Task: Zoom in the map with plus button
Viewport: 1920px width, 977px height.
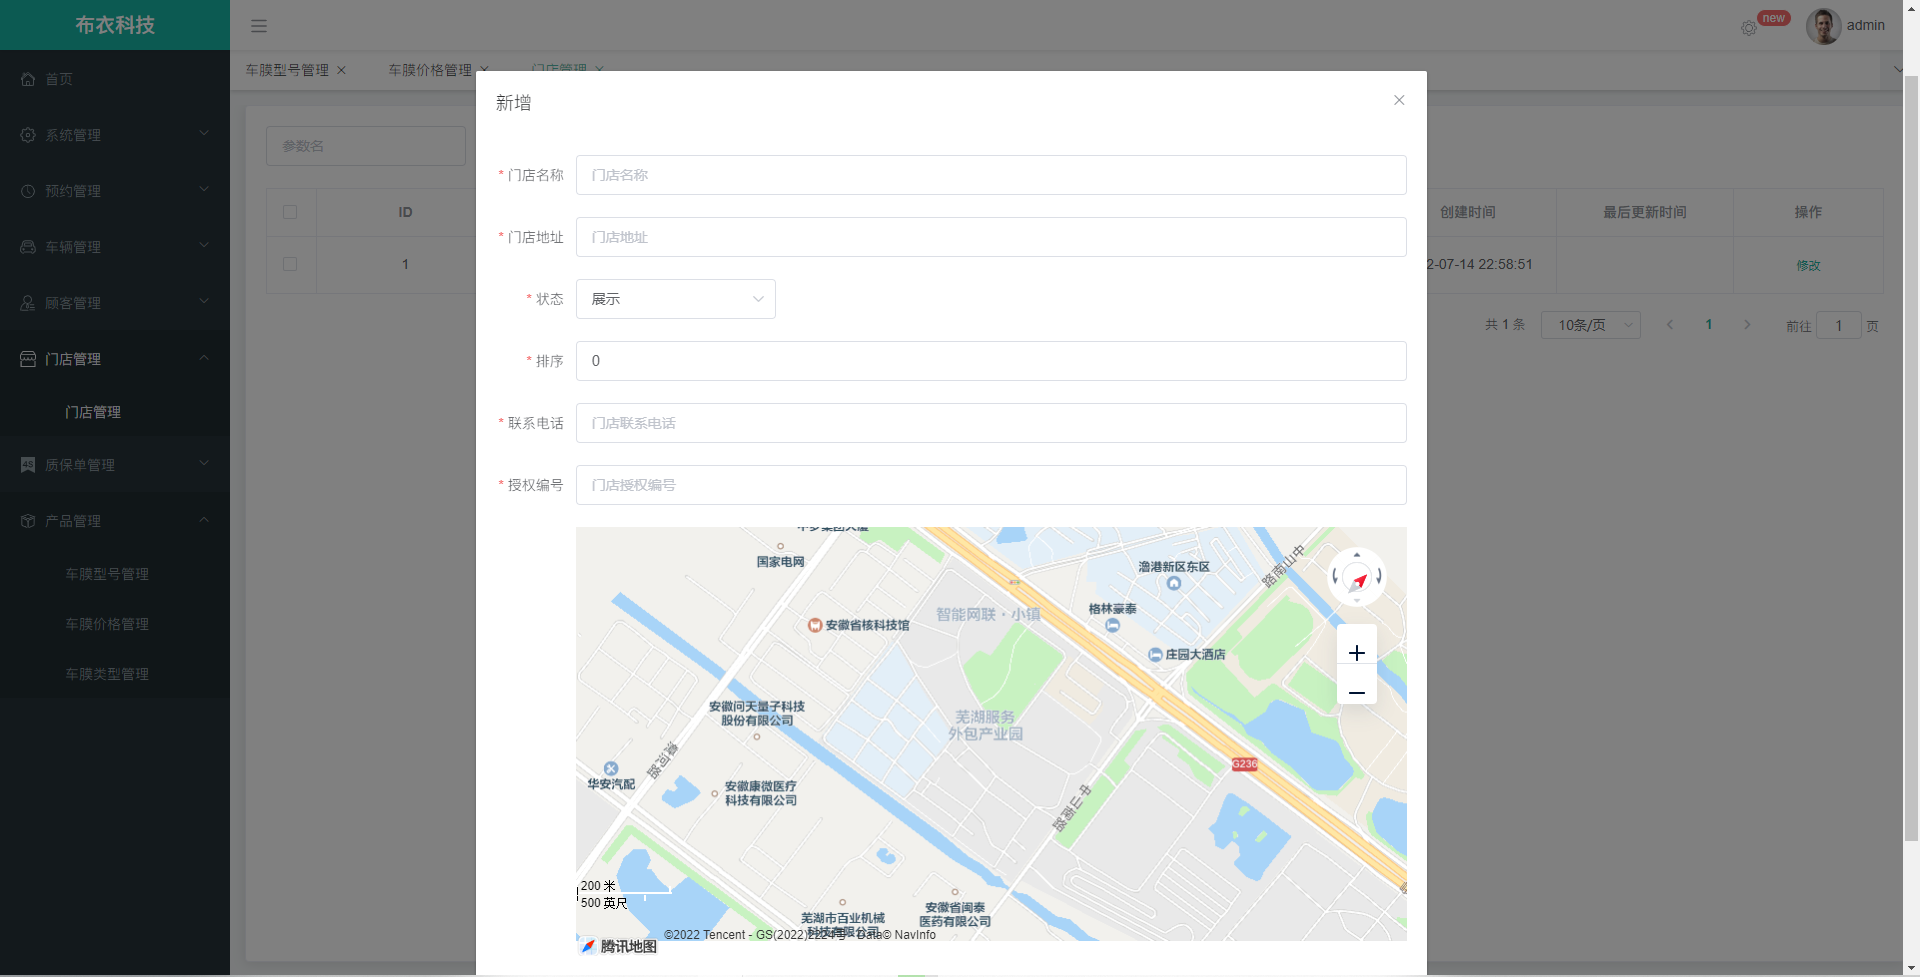Action: pos(1357,653)
